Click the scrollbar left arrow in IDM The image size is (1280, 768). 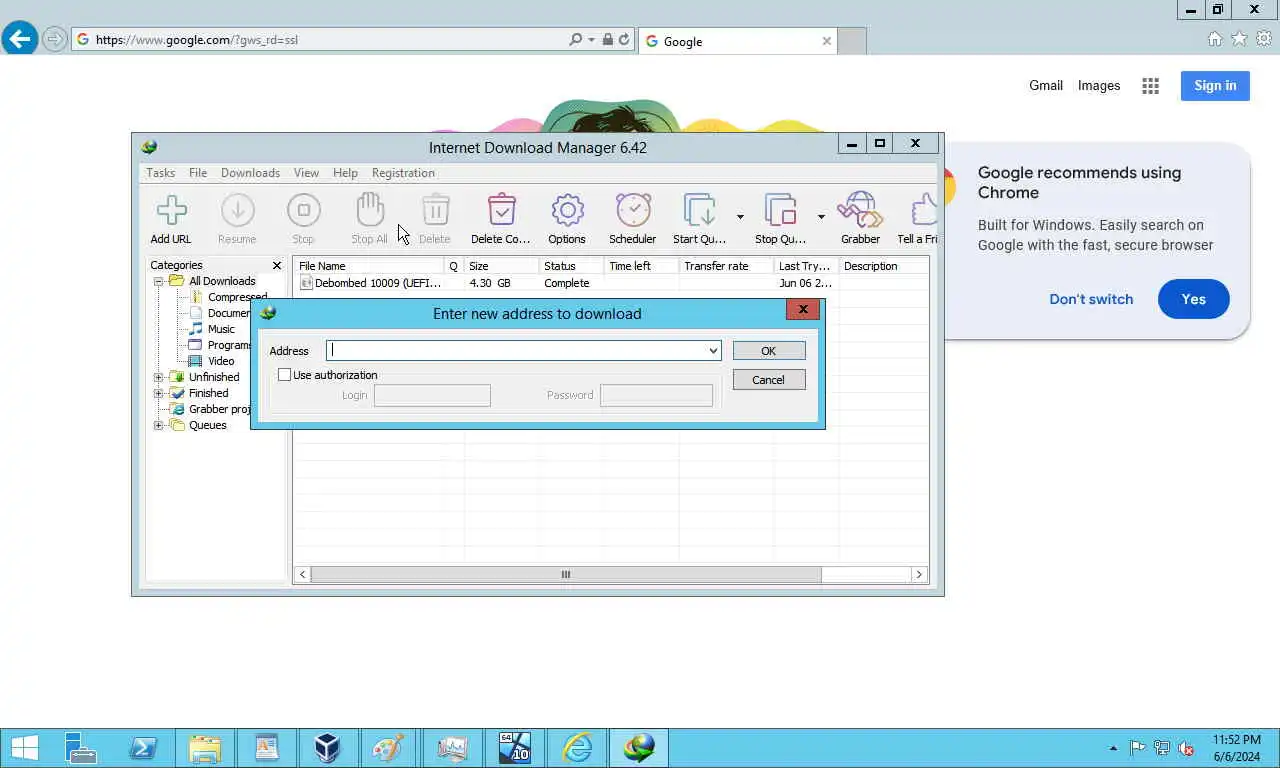(302, 575)
